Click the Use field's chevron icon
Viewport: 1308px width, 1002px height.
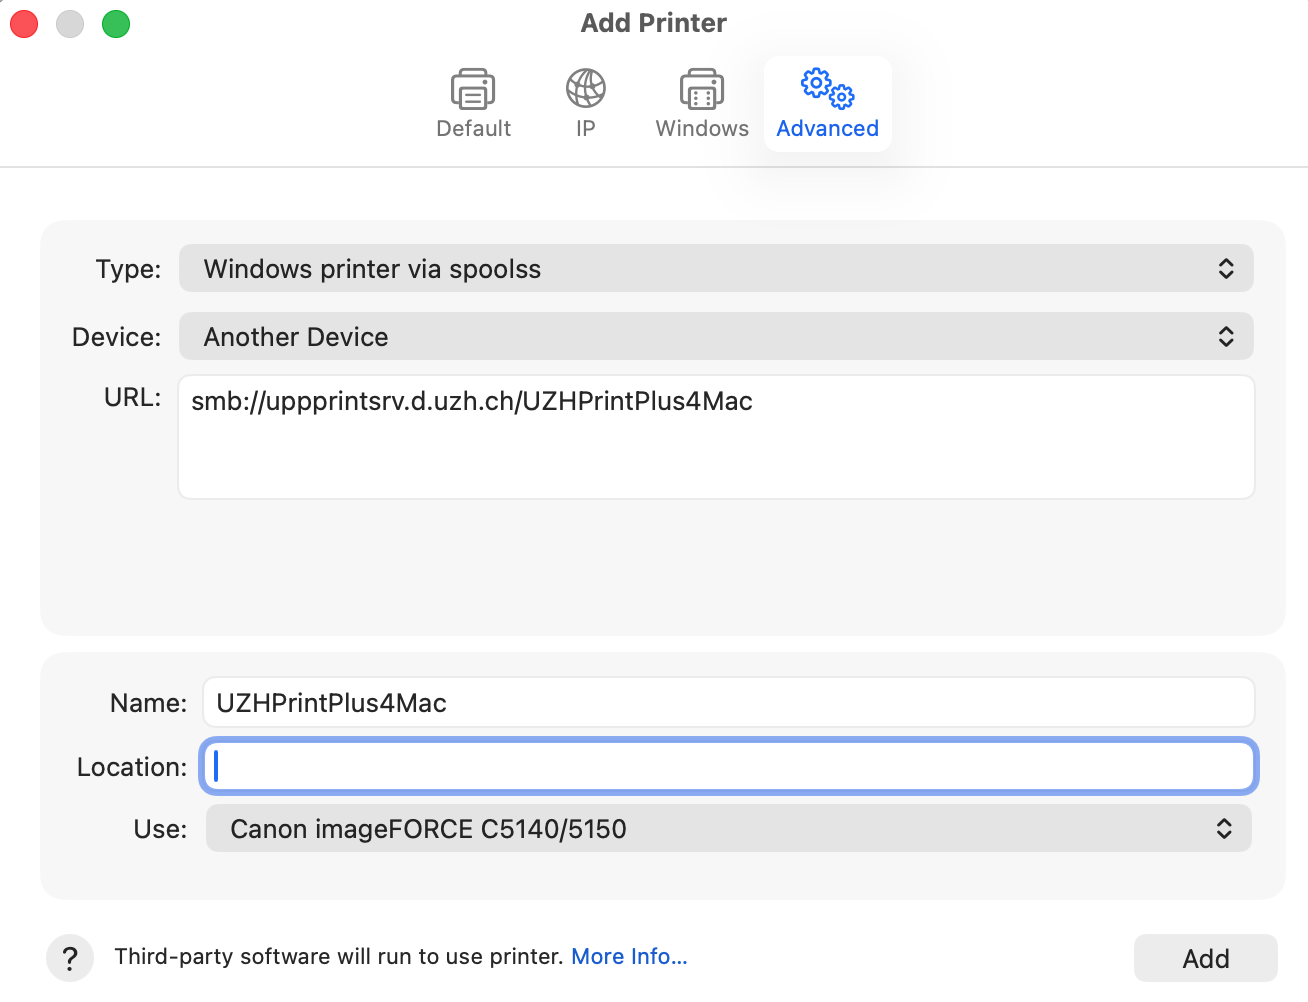tap(1222, 828)
